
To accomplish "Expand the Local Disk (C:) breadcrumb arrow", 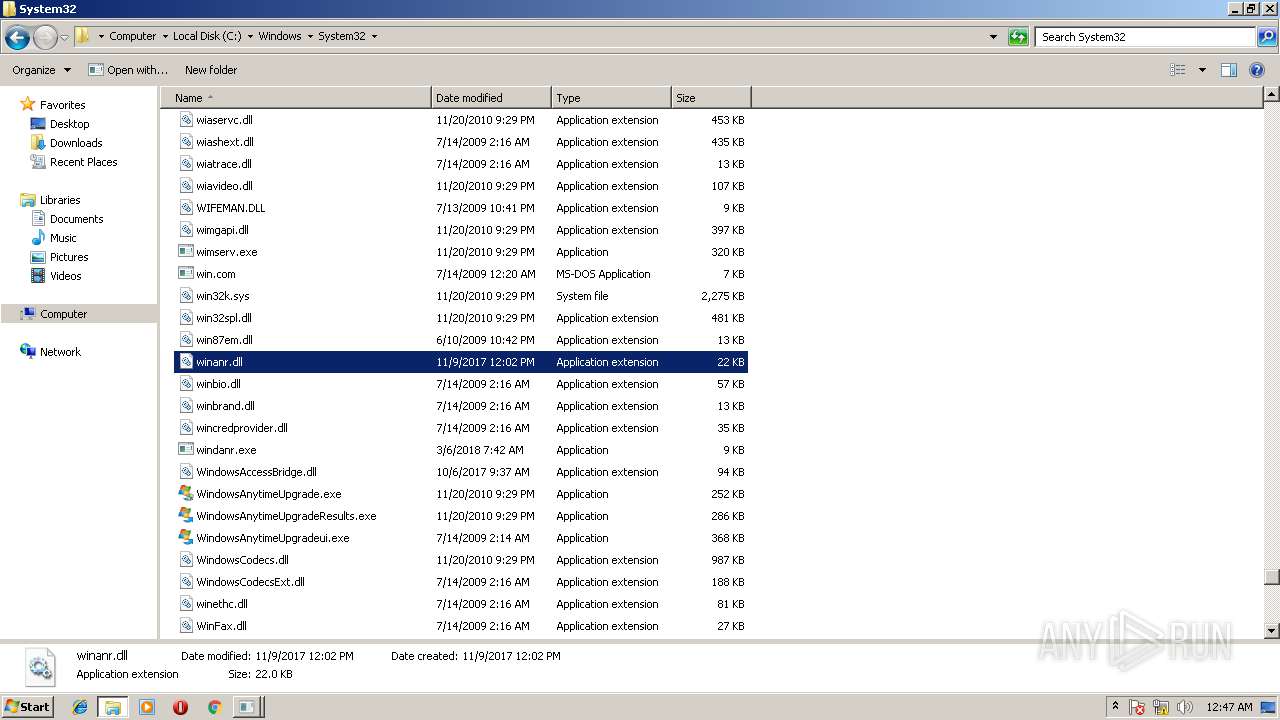I will tap(249, 36).
